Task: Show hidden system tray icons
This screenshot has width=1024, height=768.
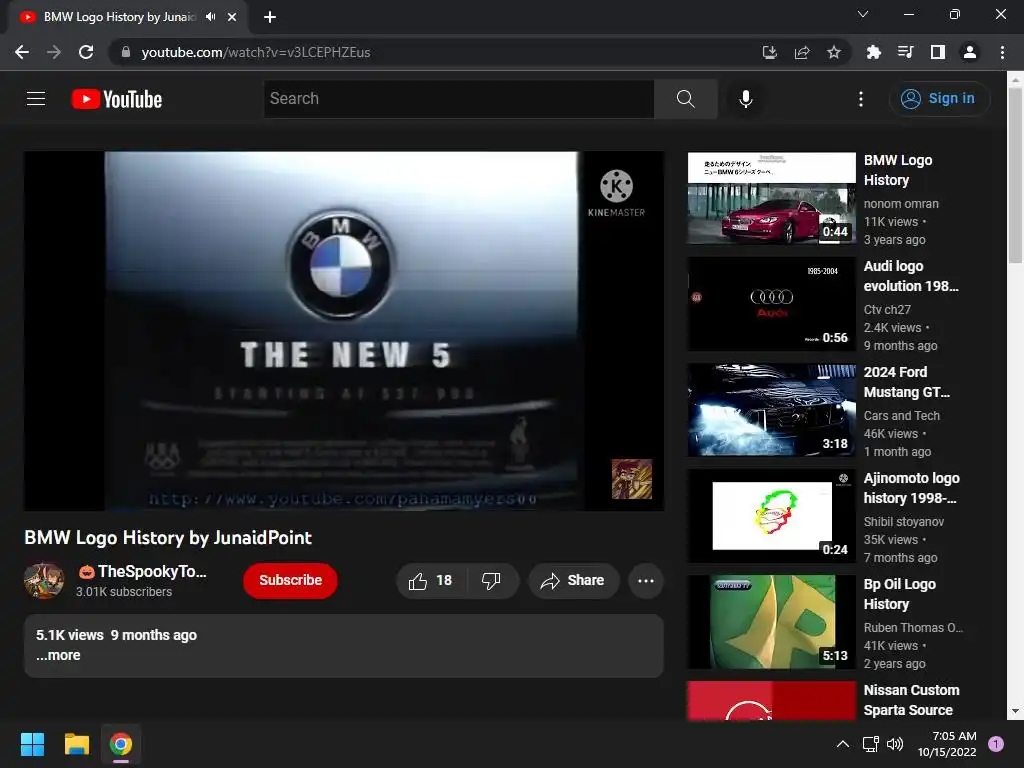Action: click(843, 744)
